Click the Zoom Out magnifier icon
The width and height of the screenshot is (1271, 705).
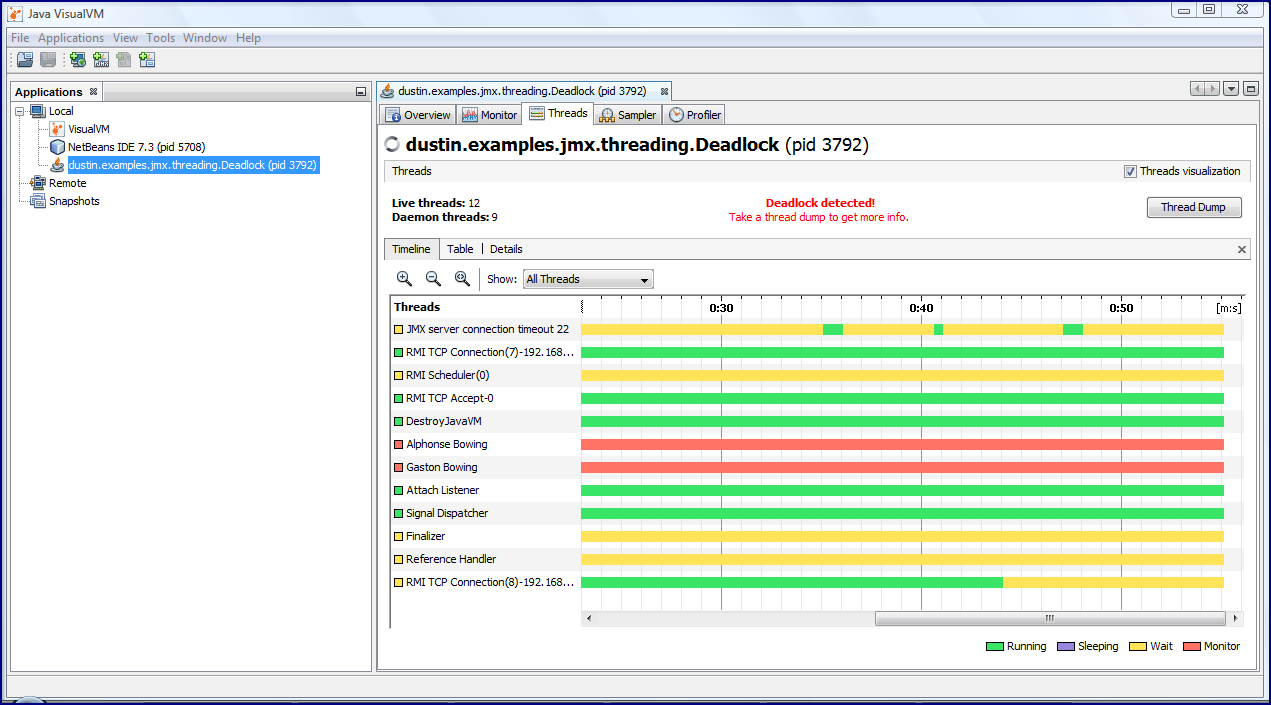pyautogui.click(x=433, y=279)
